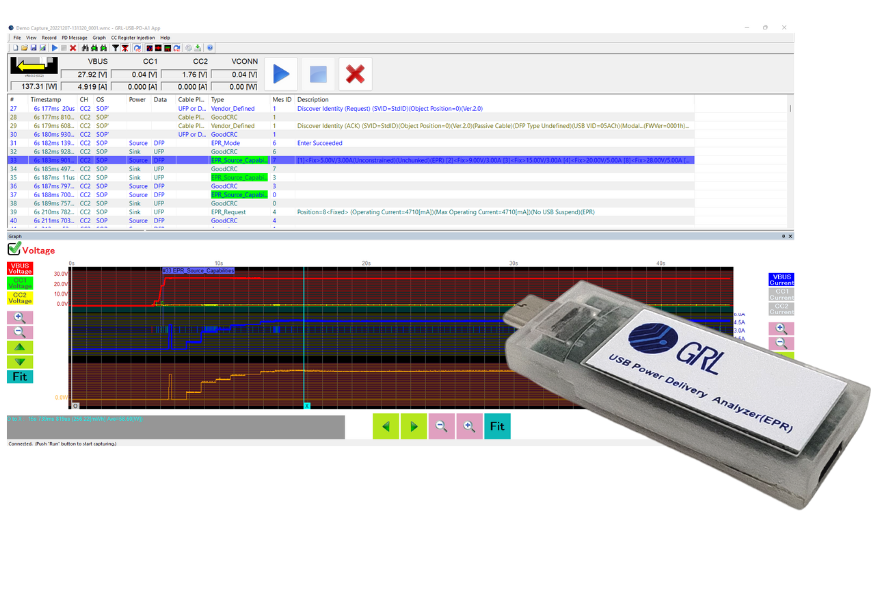Click the Description column header

pos(313,99)
